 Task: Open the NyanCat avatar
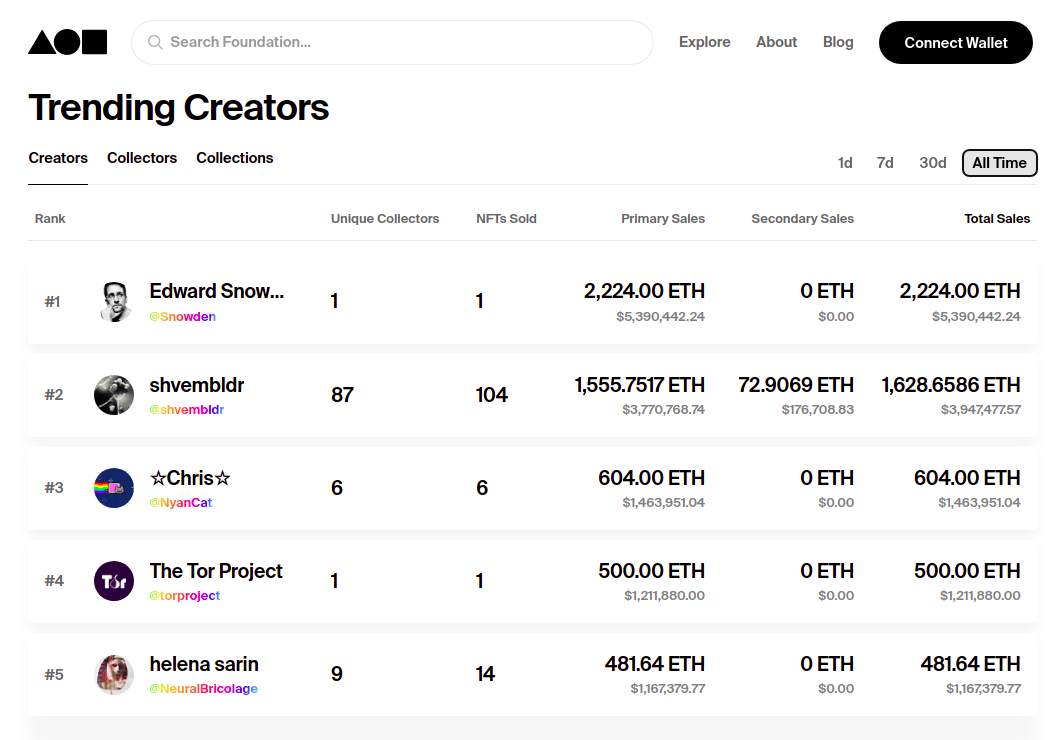[114, 488]
